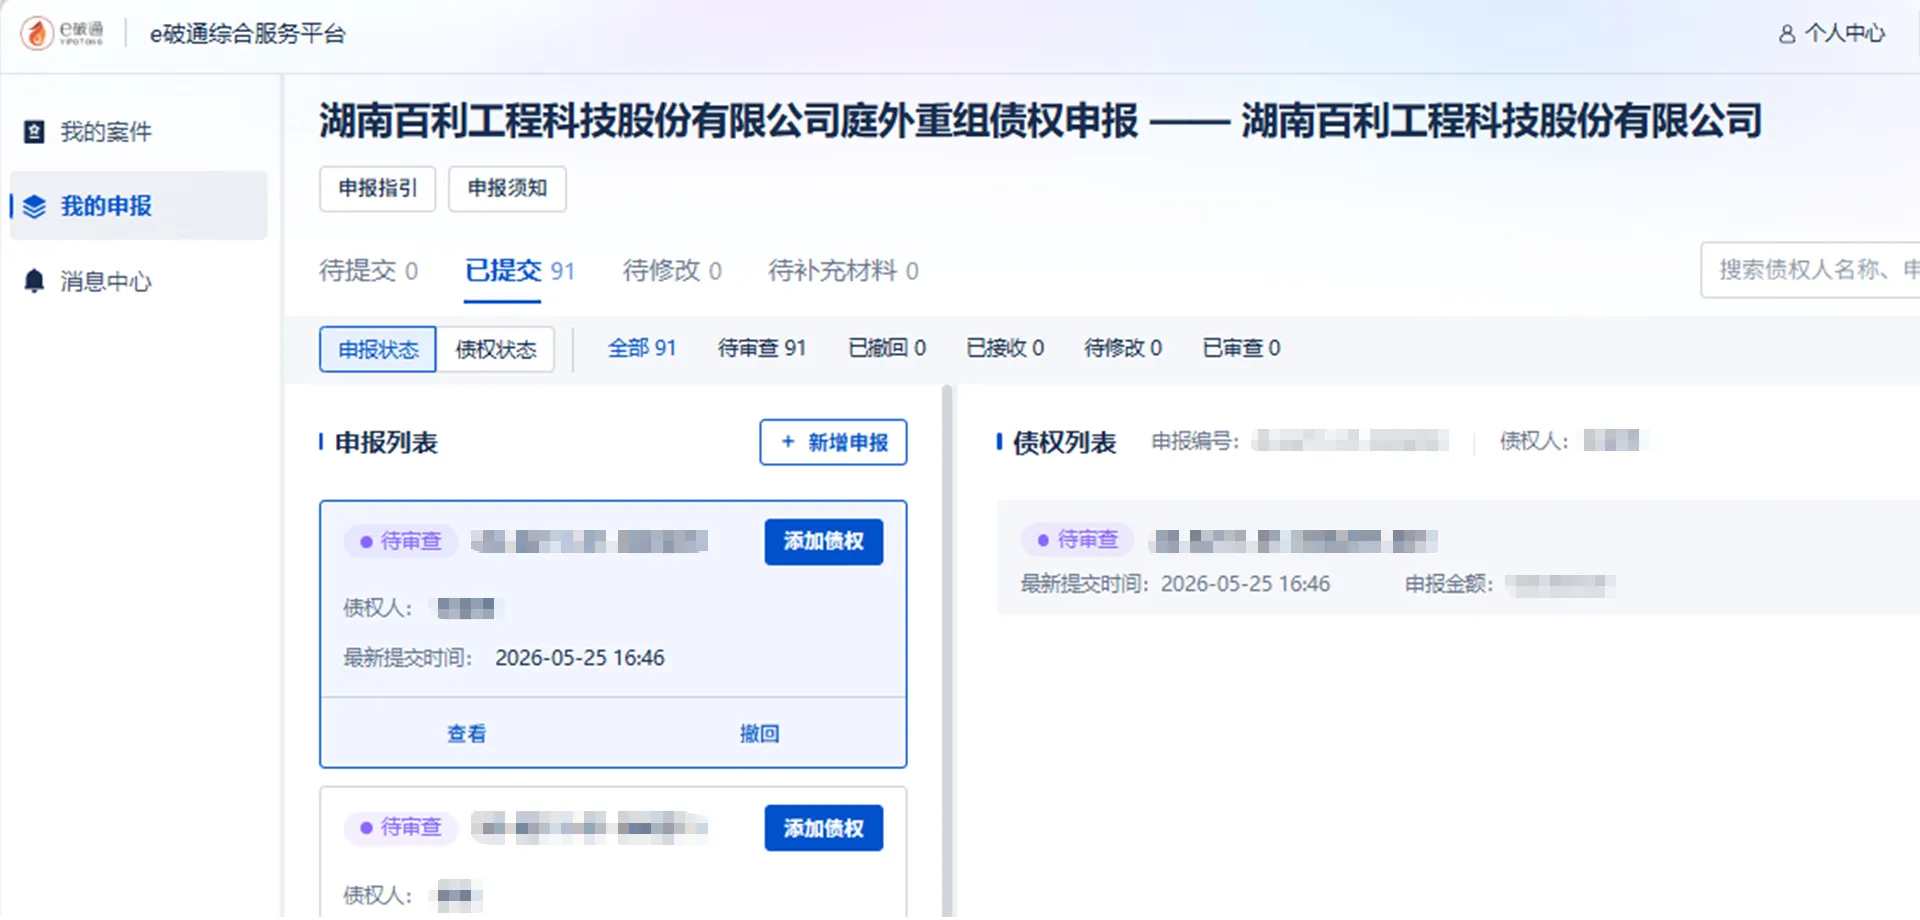Click the 我的案件 sidebar icon
Screen dimensions: 1920x920
(x=34, y=132)
